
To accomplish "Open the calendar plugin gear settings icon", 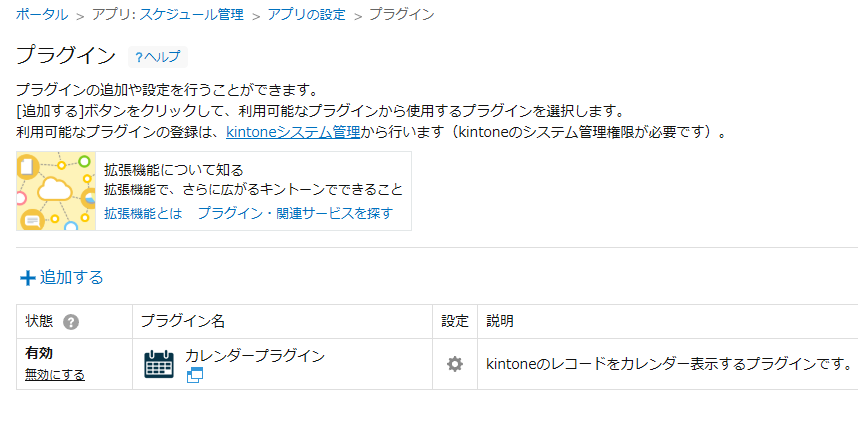I will [455, 364].
